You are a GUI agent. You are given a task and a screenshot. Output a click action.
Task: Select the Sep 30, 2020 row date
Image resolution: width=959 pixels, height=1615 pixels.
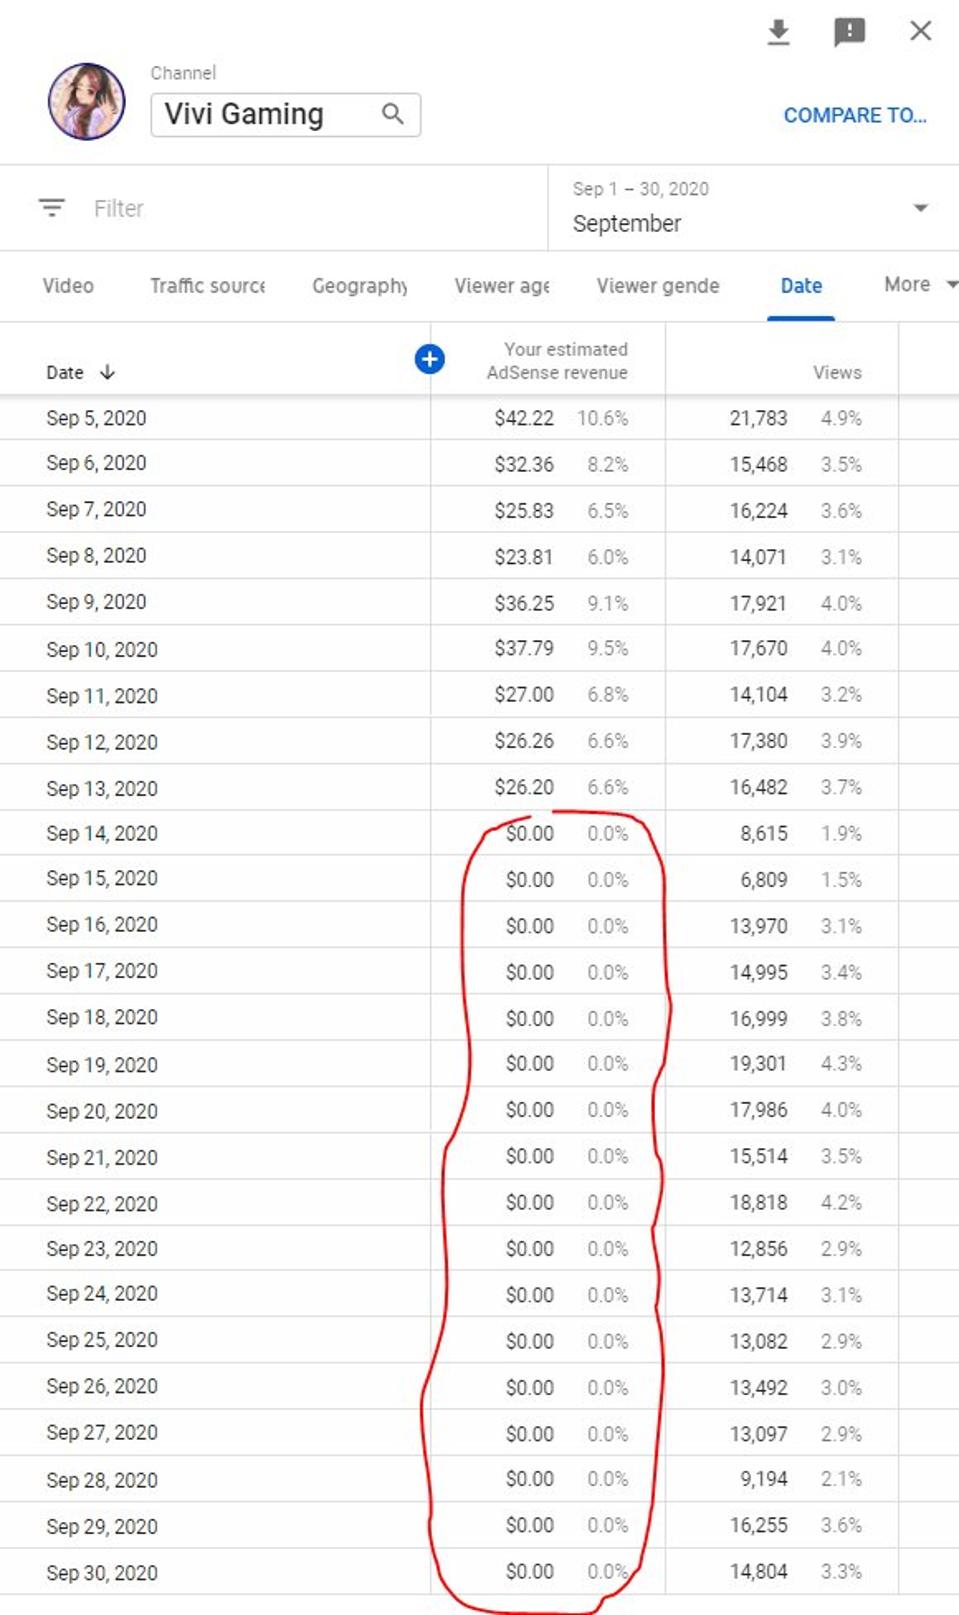(102, 1573)
